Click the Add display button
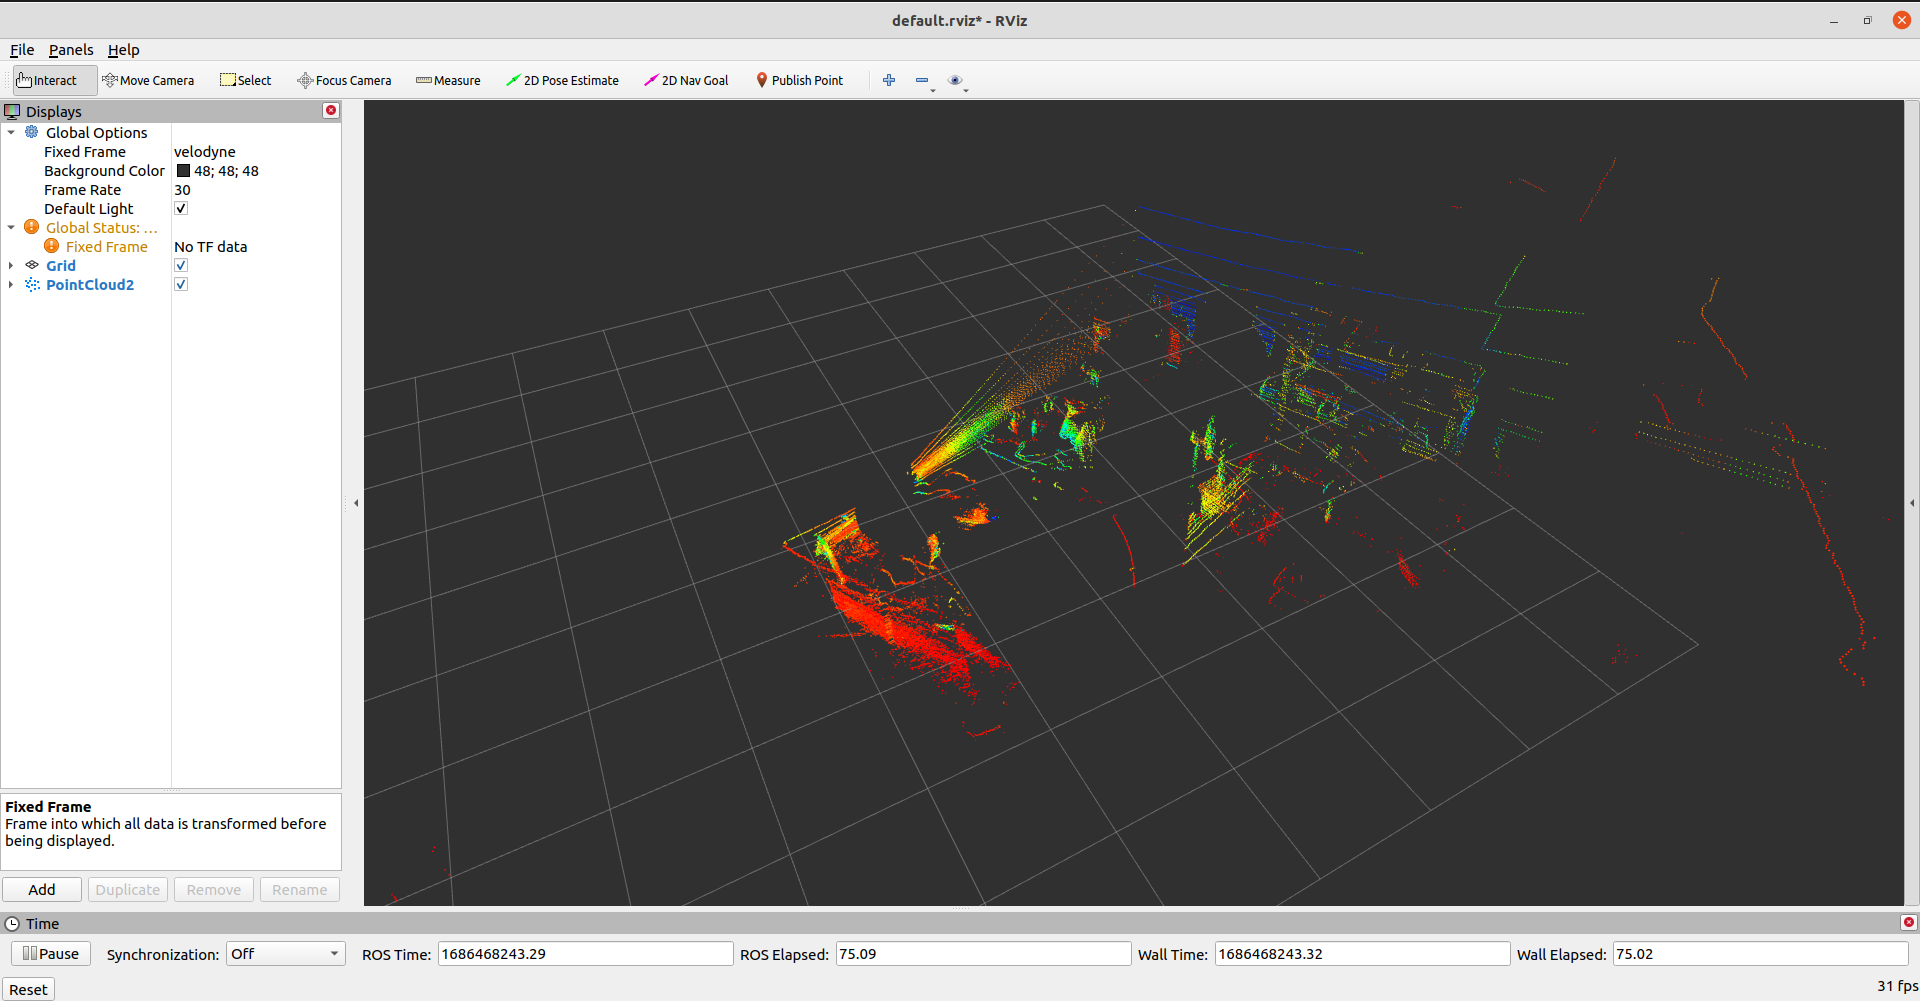1920x1001 pixels. click(x=42, y=890)
